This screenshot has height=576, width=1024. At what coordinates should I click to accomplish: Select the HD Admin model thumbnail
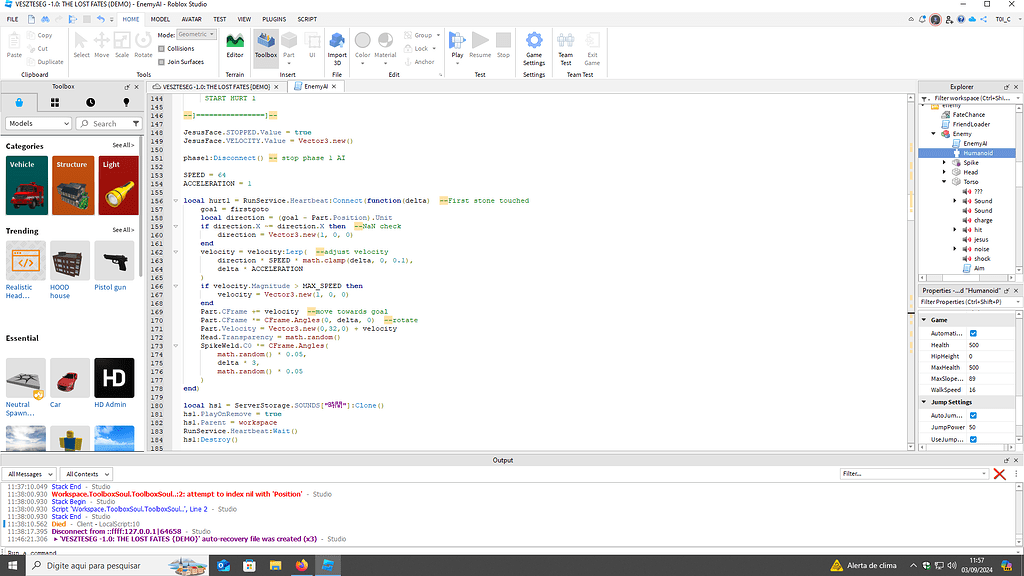[114, 378]
